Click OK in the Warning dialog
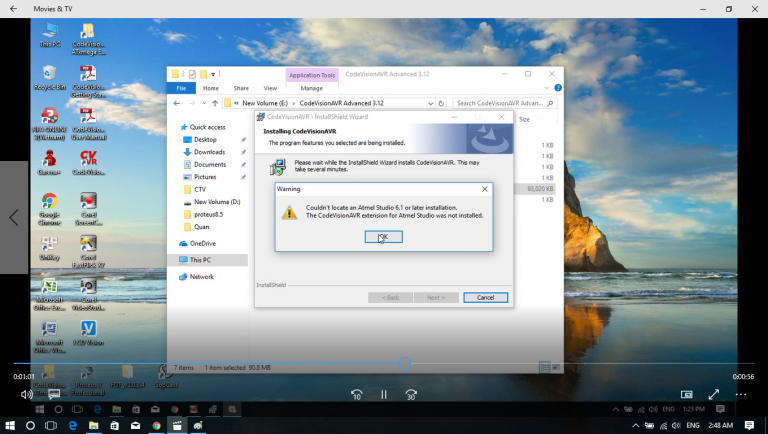 click(383, 237)
